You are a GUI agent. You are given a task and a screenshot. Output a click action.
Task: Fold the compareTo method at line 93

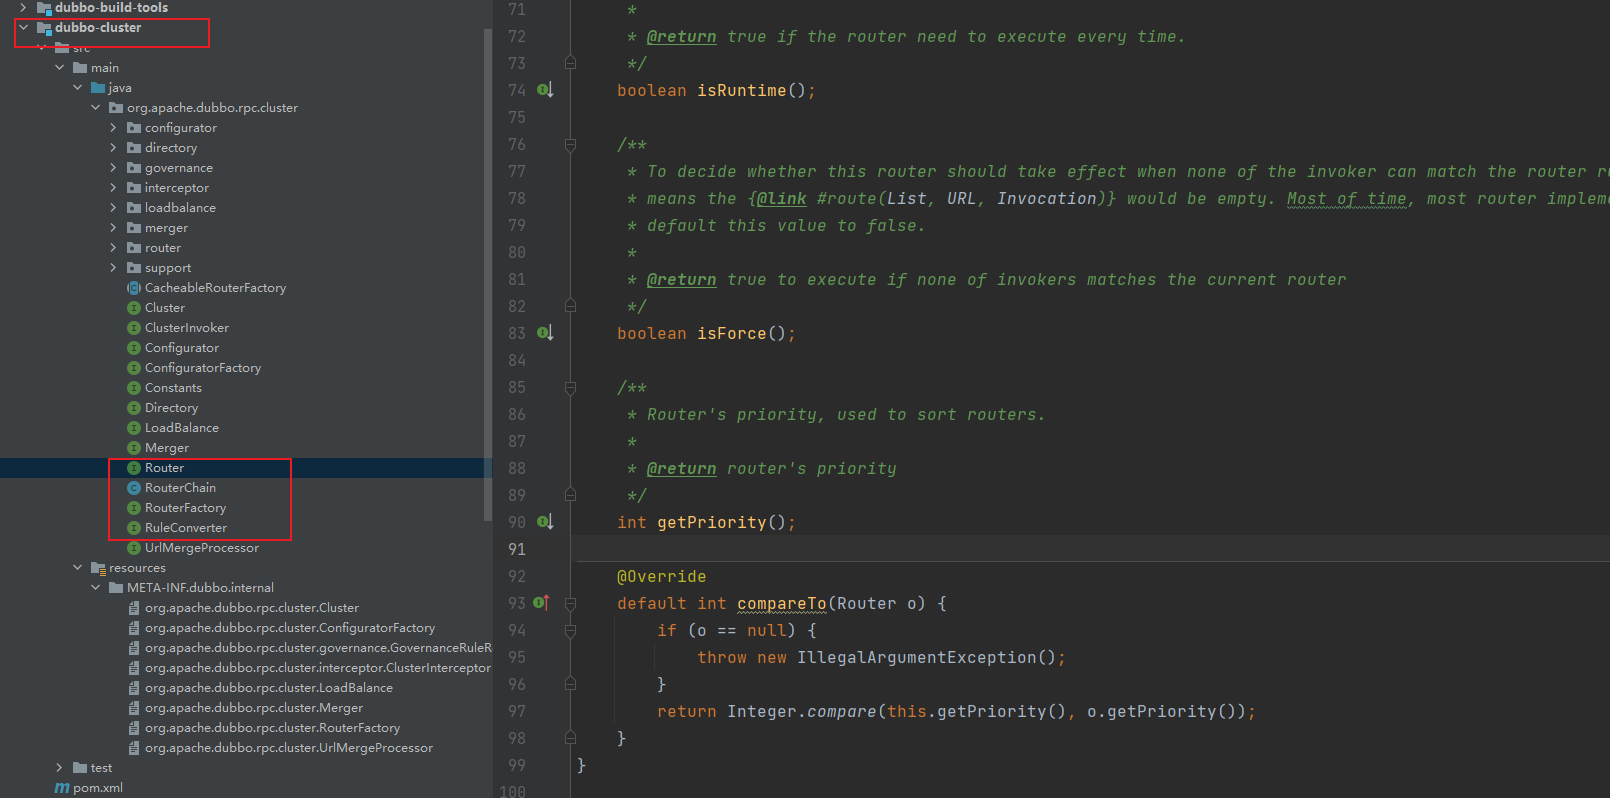pyautogui.click(x=570, y=604)
